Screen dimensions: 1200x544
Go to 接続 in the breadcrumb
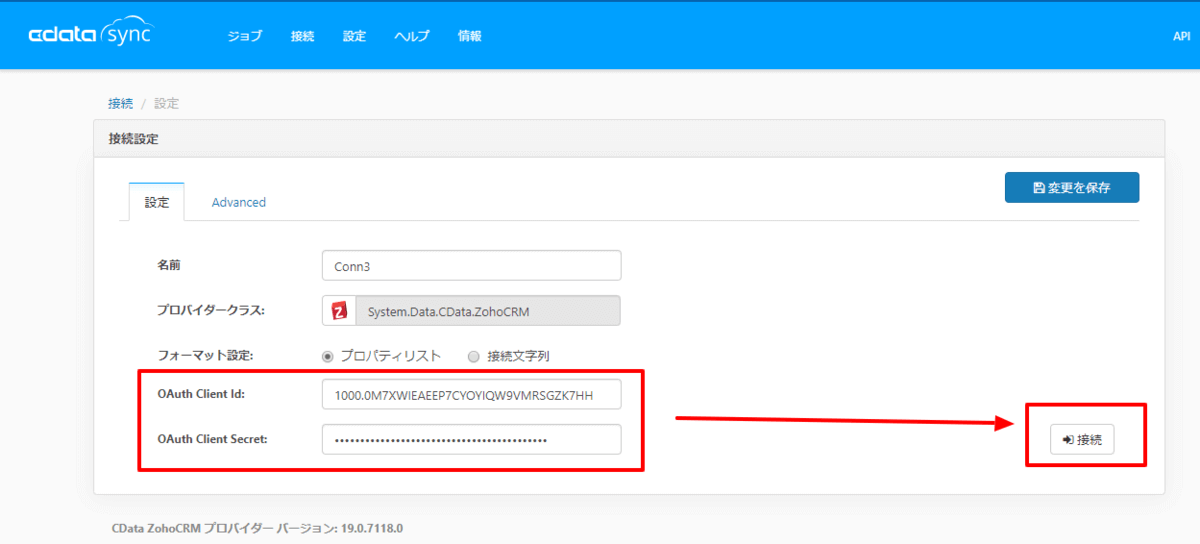[120, 103]
